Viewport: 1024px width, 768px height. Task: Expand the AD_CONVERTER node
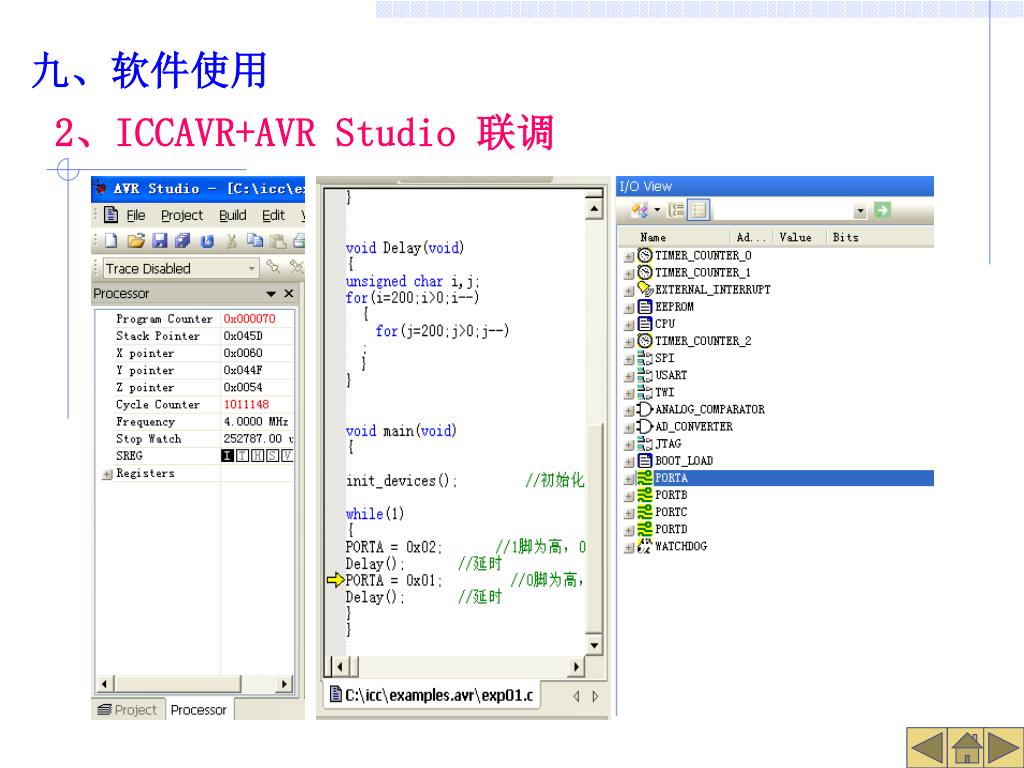(x=629, y=427)
